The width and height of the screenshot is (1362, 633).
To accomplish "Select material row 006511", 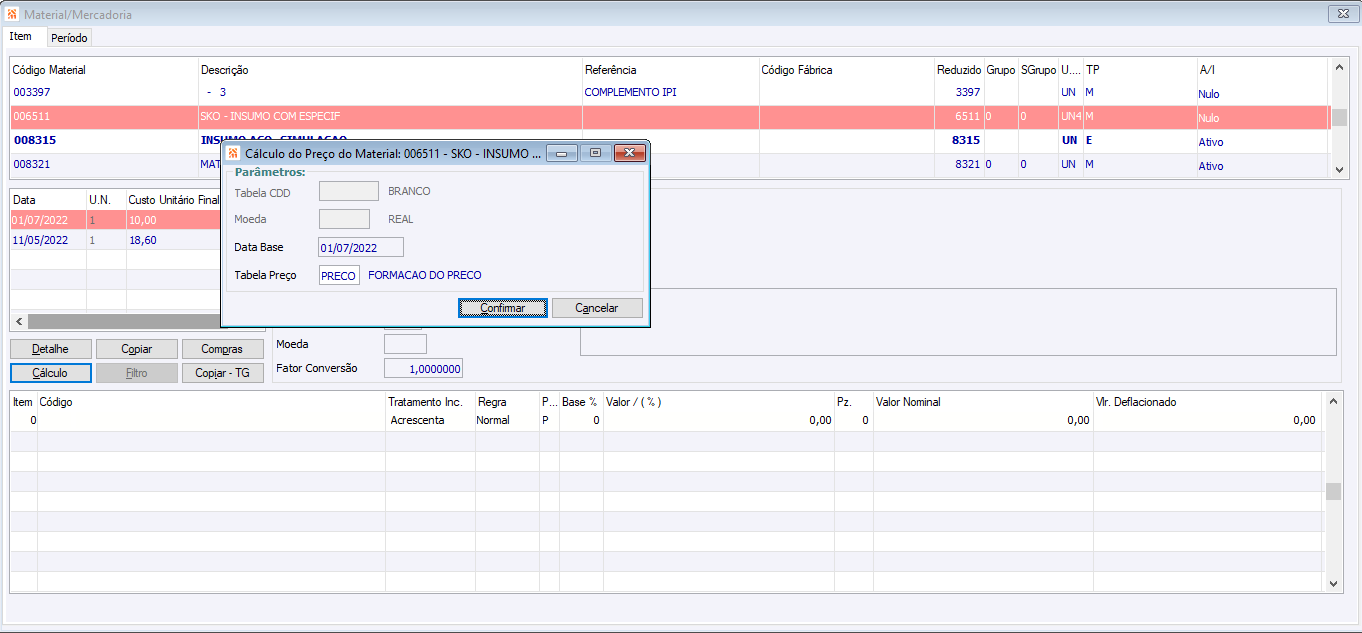I will [670, 117].
